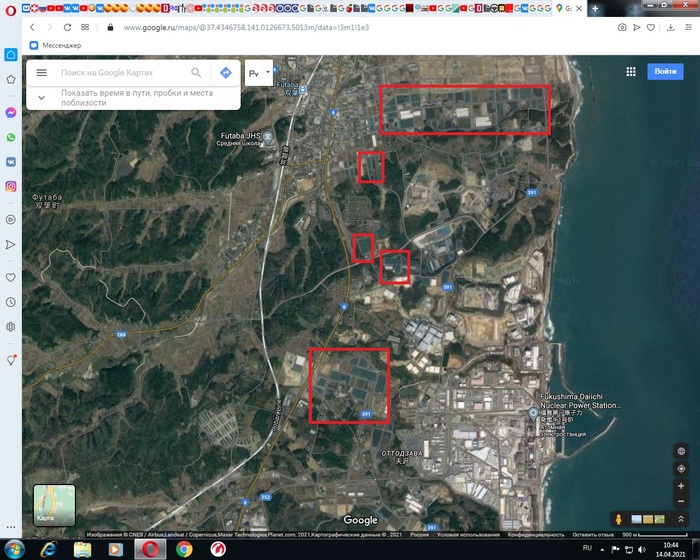Screen dimensions: 700x560
Task: Open the media player taskbar icon
Action: click(x=116, y=549)
